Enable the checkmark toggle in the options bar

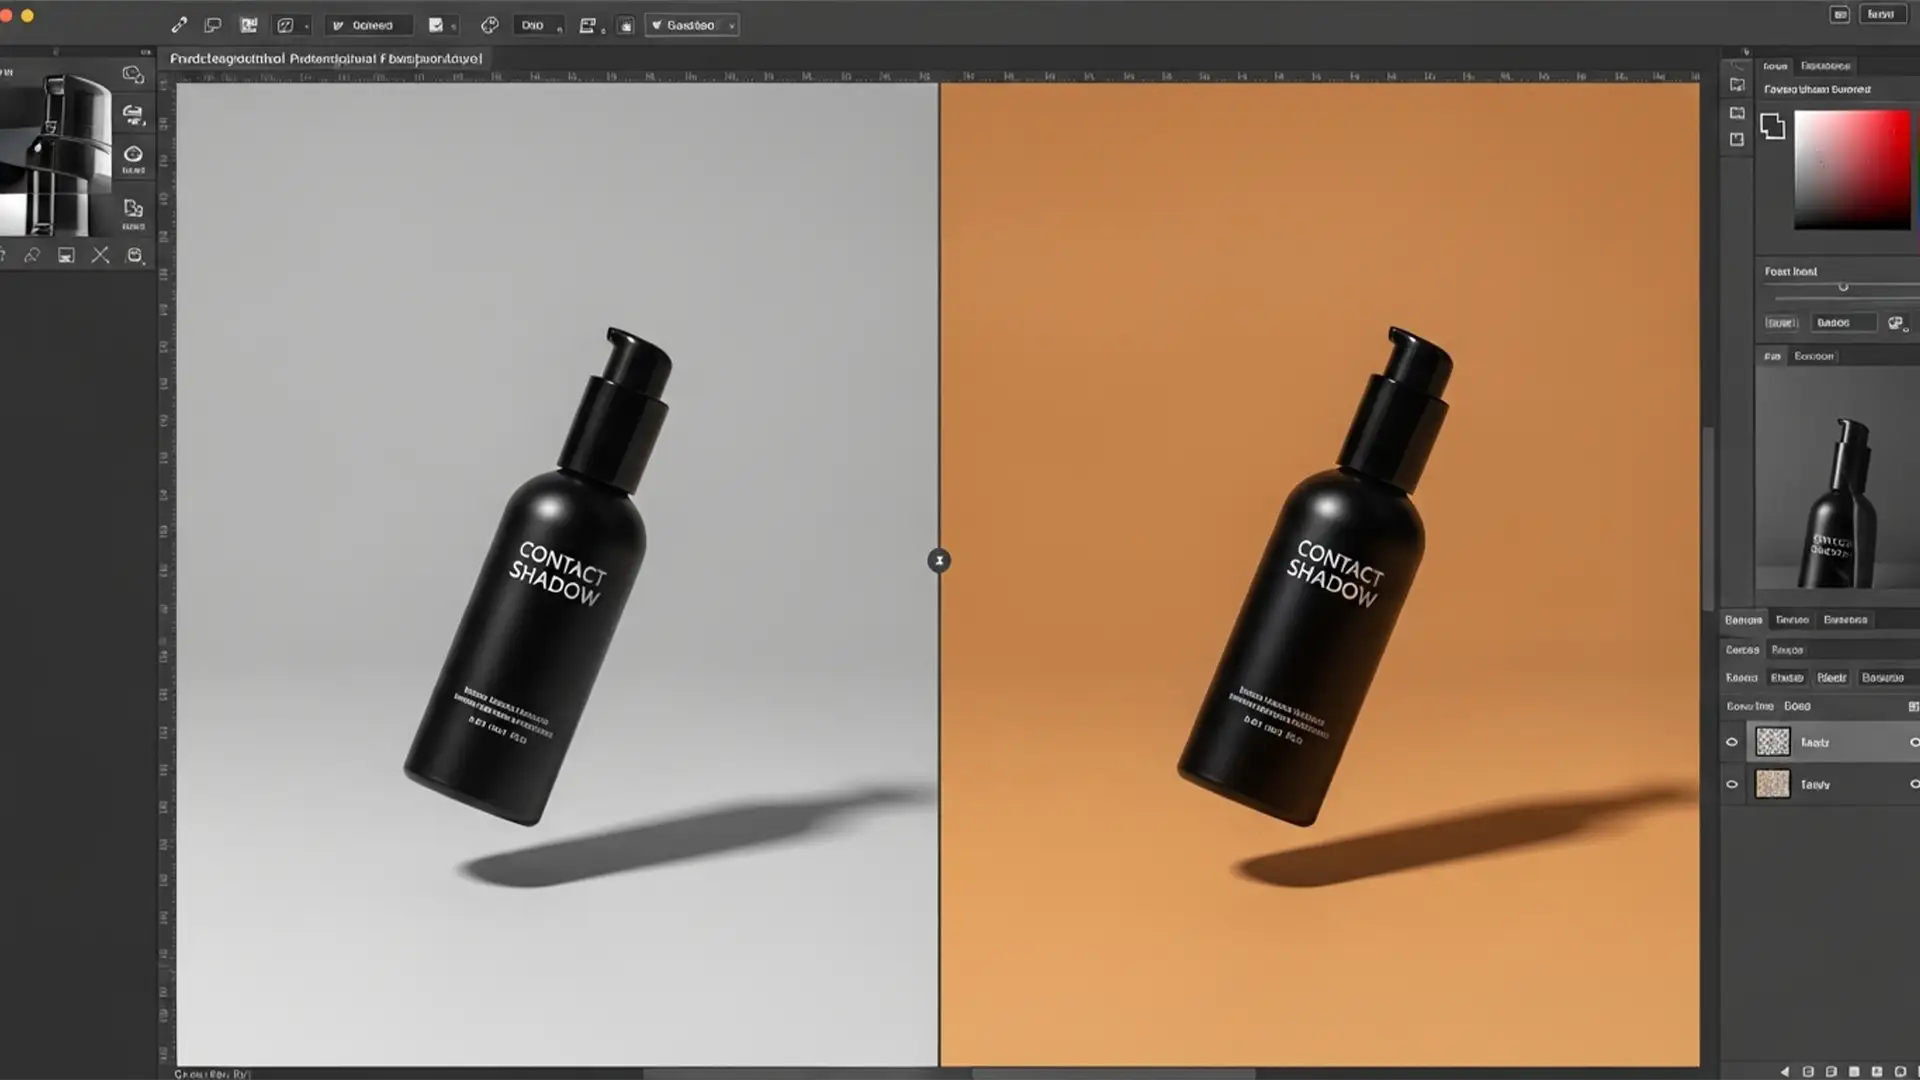tap(434, 25)
